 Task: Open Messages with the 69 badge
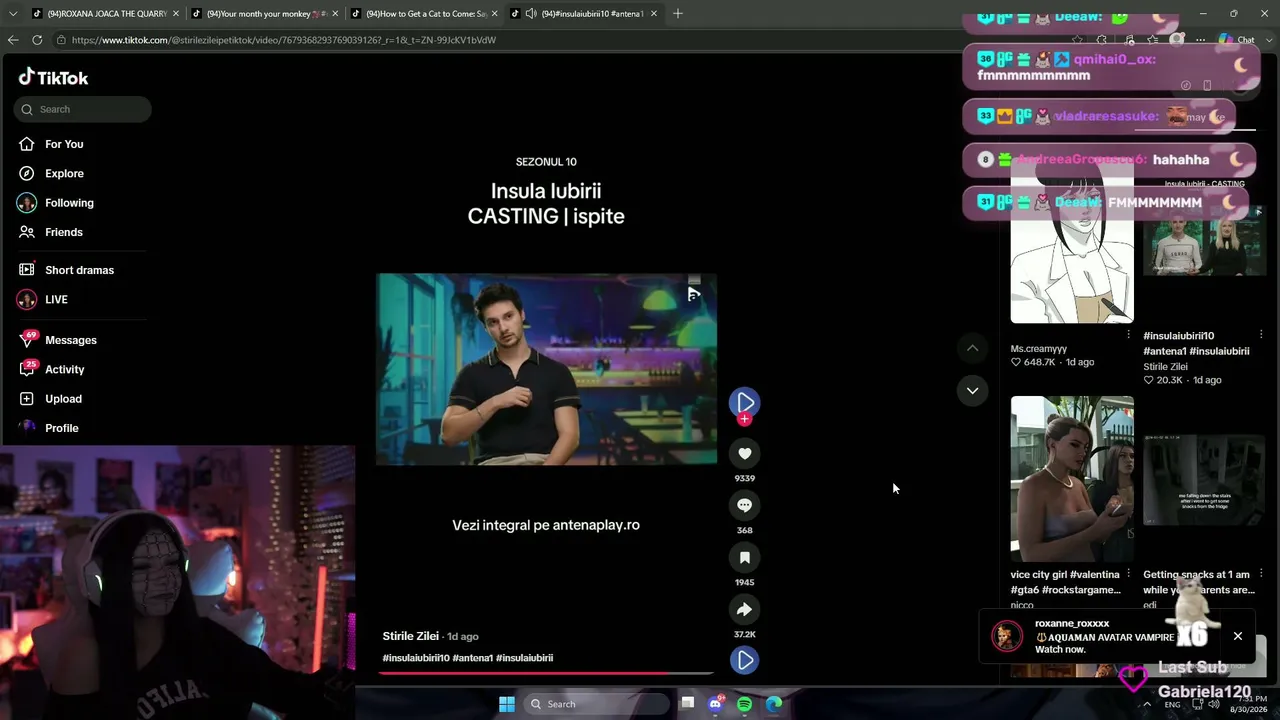(x=70, y=340)
